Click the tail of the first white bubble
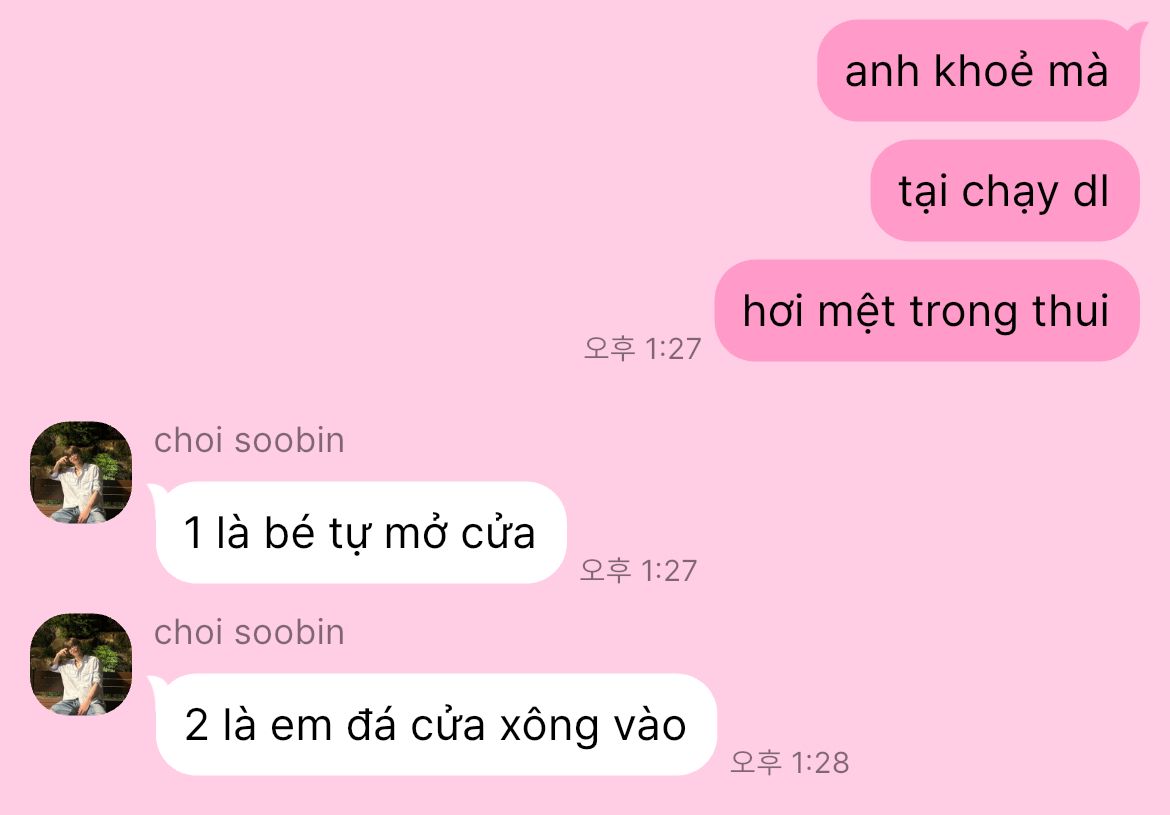This screenshot has width=1170, height=815. [x=158, y=491]
